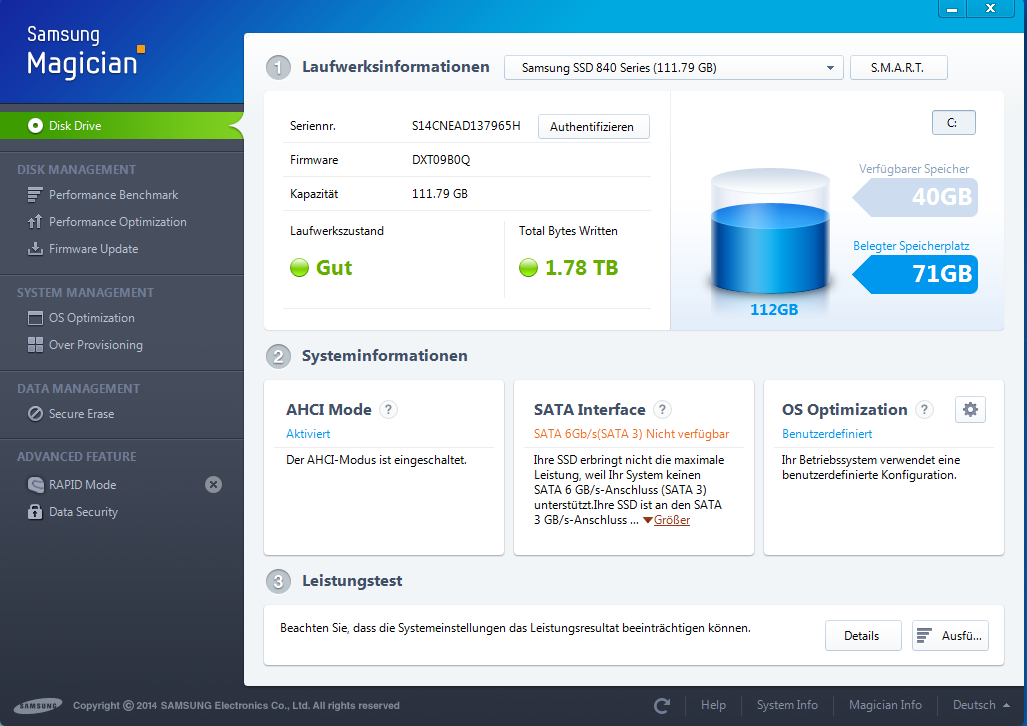This screenshot has width=1027, height=726.
Task: Open Over Provisioning menu item
Action: [96, 345]
